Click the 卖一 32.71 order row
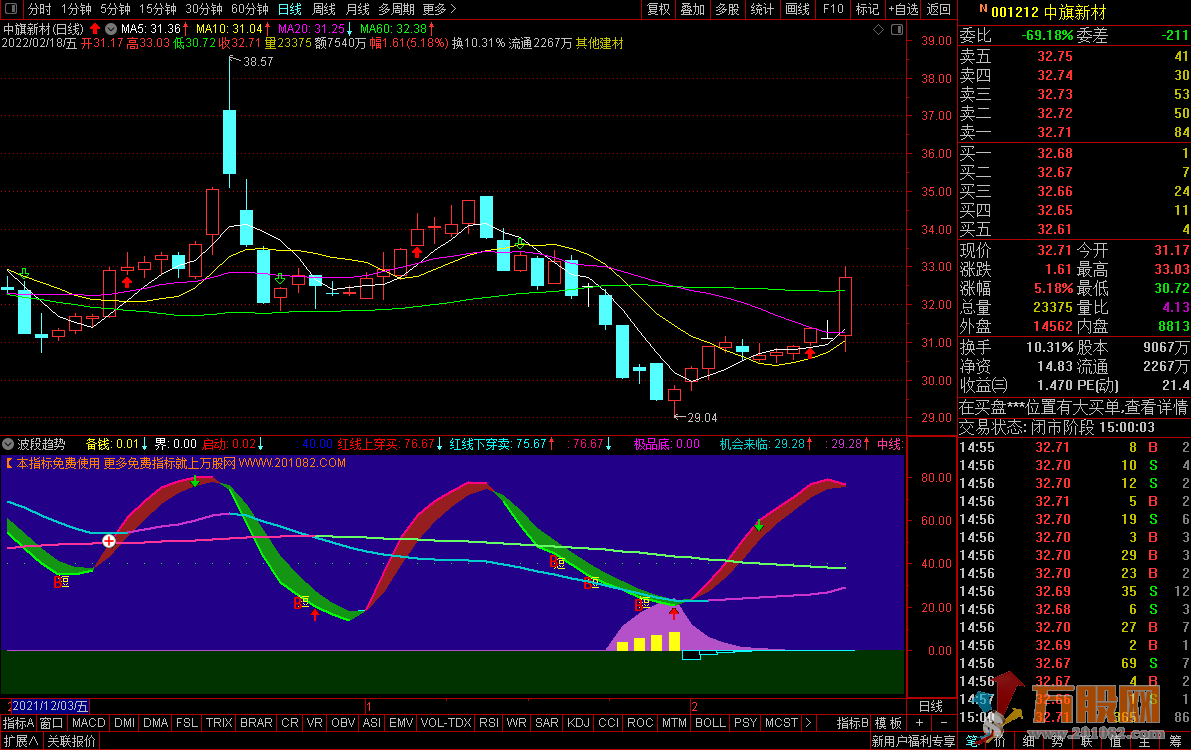The image size is (1191, 750). click(x=1074, y=132)
